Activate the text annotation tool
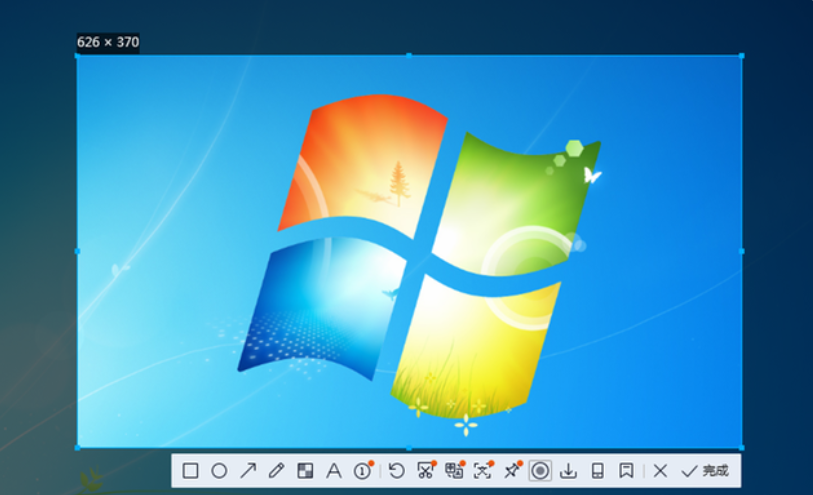Image resolution: width=813 pixels, height=495 pixels. coord(334,470)
